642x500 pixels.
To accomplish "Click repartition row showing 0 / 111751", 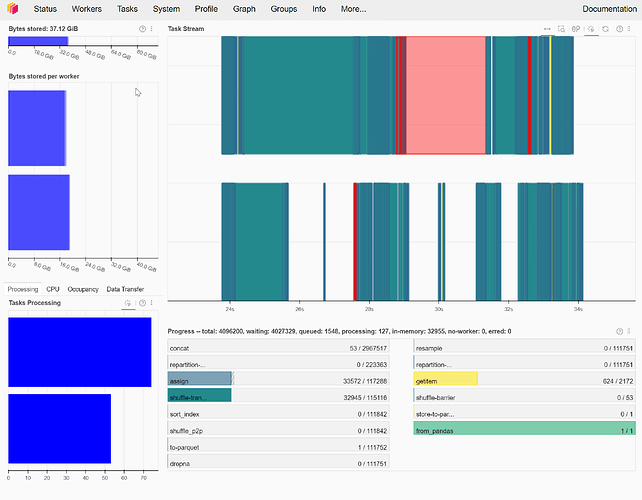I will (x=524, y=364).
